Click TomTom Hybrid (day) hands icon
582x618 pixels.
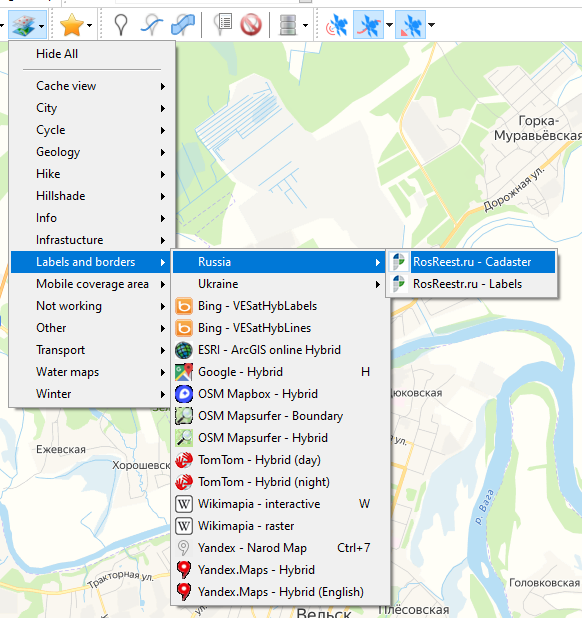point(184,460)
